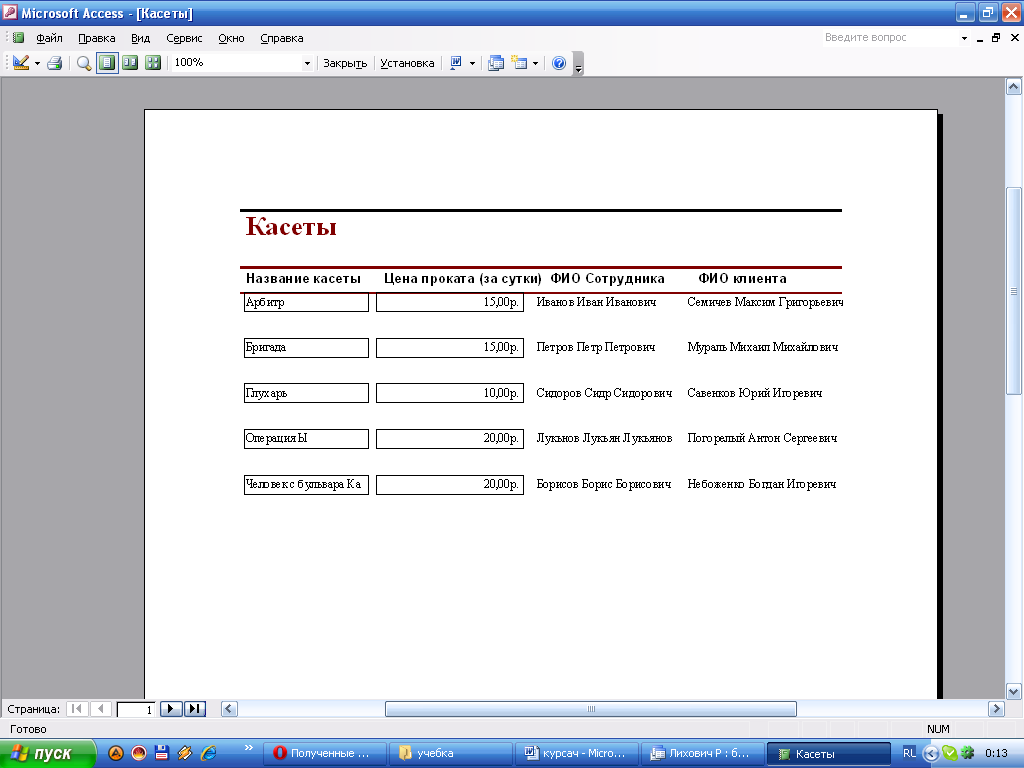Click the system tray expand arrow
Viewport: 1024px width, 768px height.
931,754
